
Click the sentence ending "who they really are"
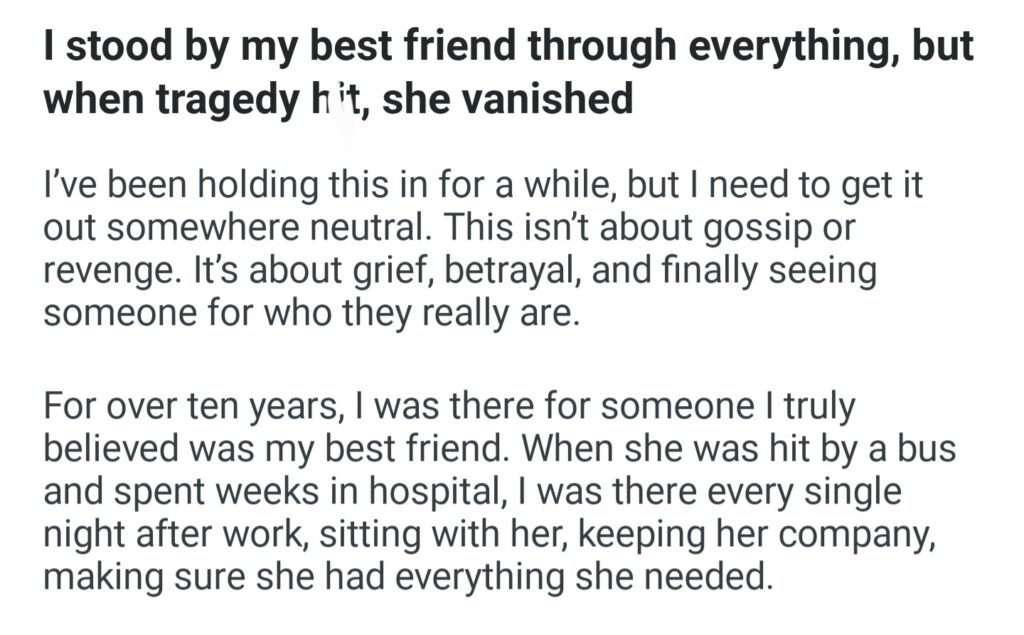point(310,314)
